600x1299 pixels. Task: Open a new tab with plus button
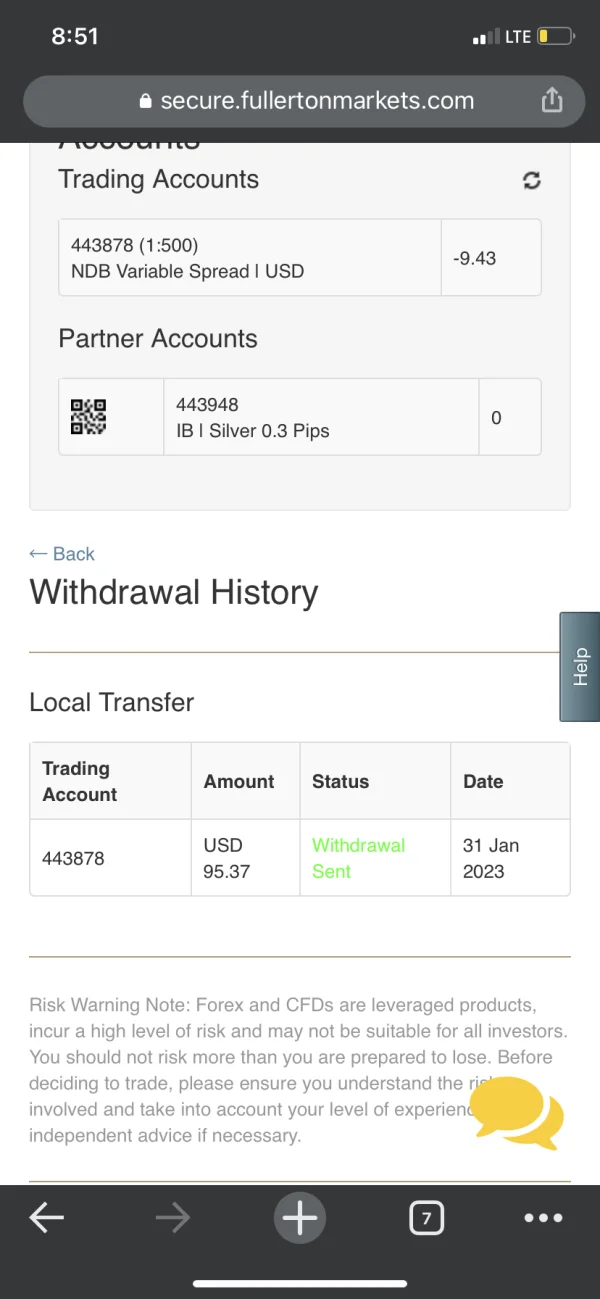[x=299, y=1217]
